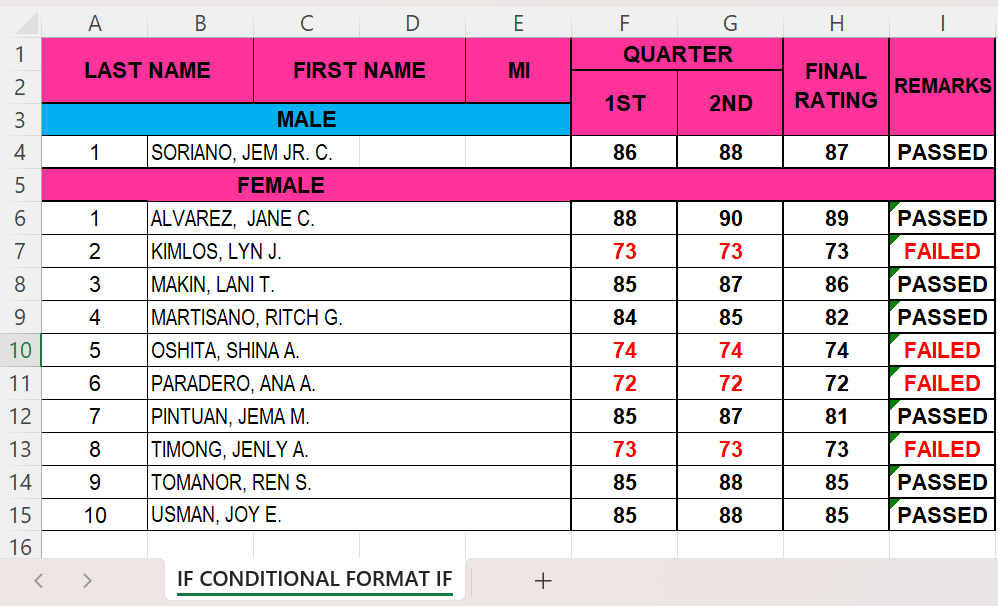Select column F header
Image resolution: width=998 pixels, height=607 pixels.
click(624, 23)
